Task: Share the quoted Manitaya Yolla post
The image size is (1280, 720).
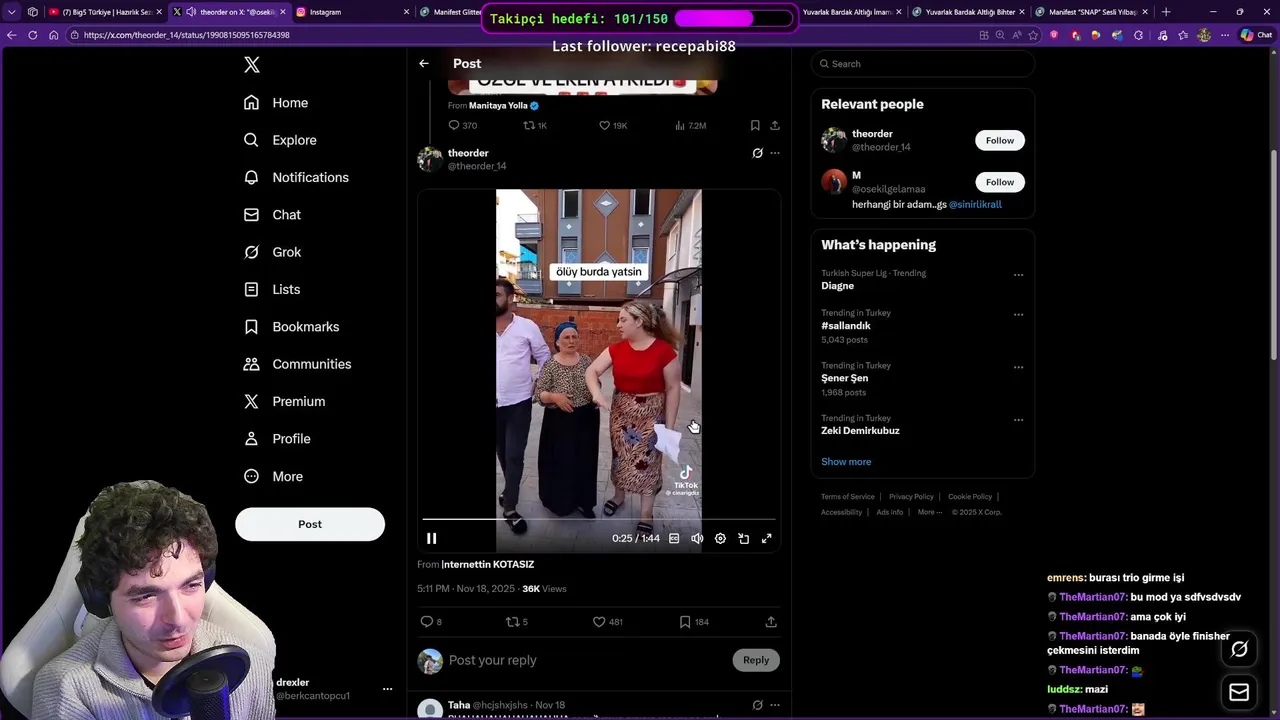Action: pyautogui.click(x=775, y=125)
